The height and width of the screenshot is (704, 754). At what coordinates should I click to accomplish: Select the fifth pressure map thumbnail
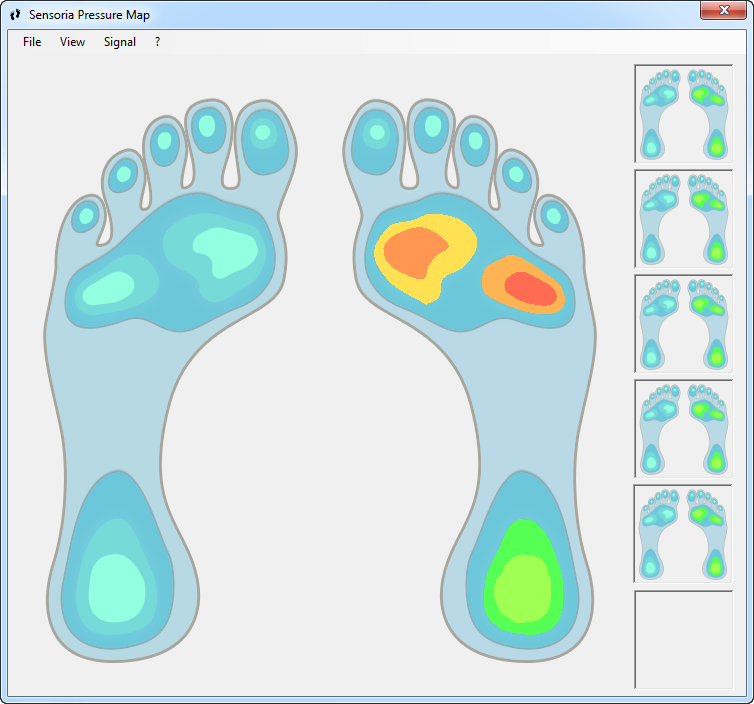click(x=683, y=534)
